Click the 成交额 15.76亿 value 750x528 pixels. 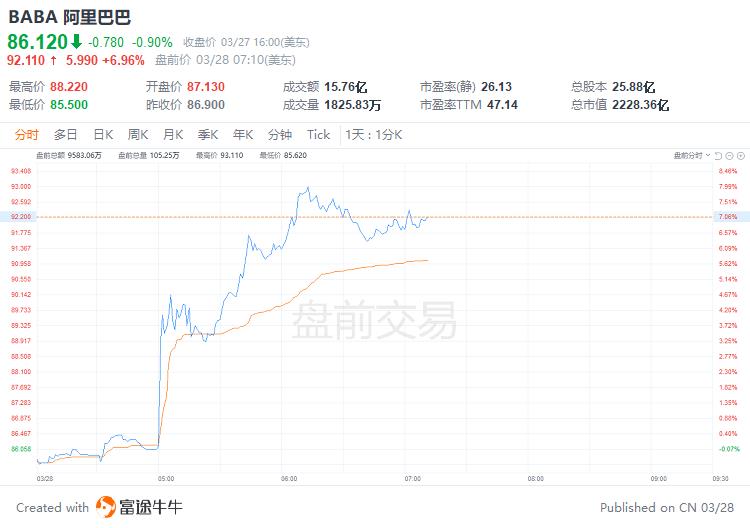345,87
